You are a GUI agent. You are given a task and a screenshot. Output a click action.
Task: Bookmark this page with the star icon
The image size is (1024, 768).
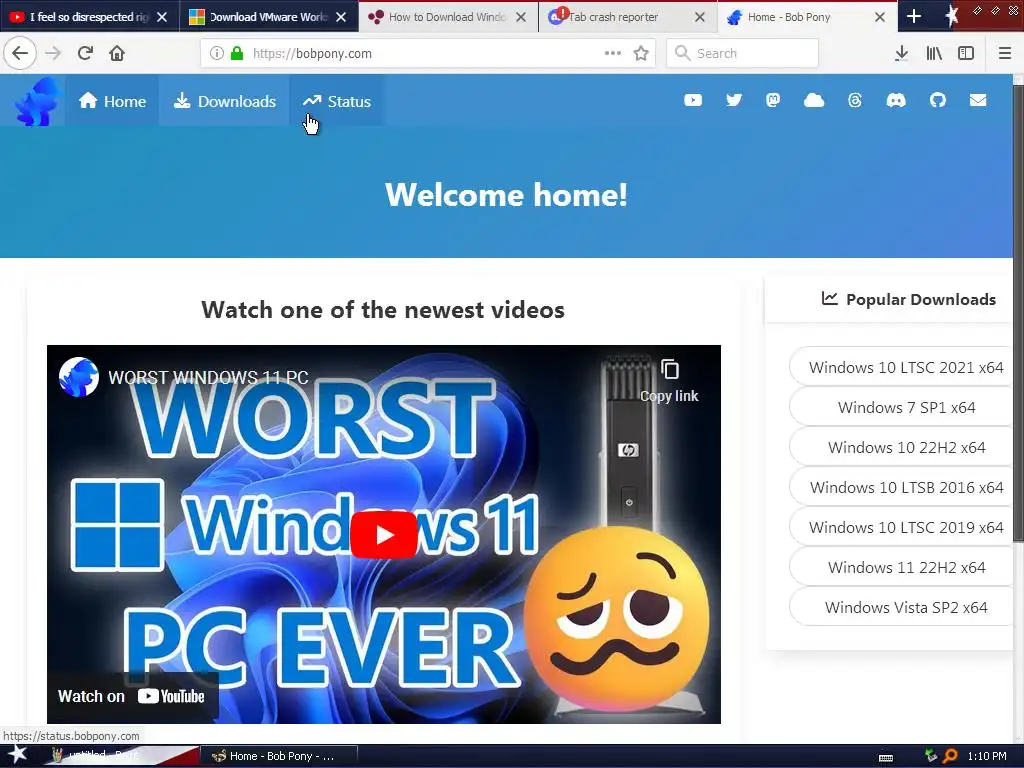click(x=641, y=53)
